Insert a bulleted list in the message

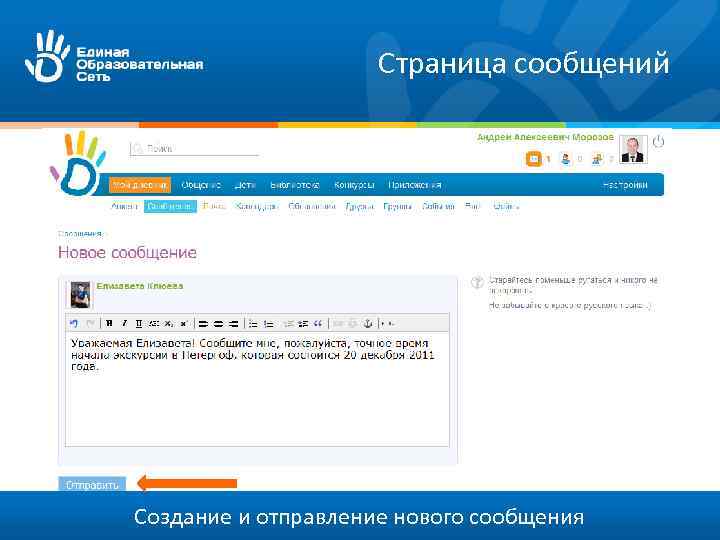click(253, 324)
